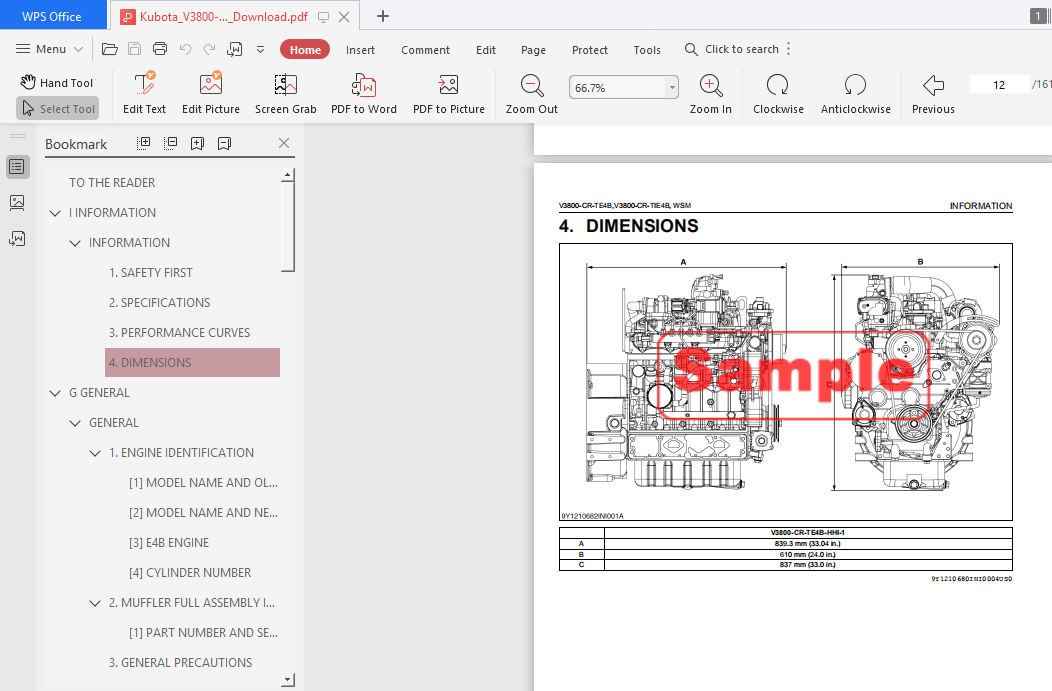Go to the Previous page
This screenshot has height=691, width=1052.
click(933, 93)
